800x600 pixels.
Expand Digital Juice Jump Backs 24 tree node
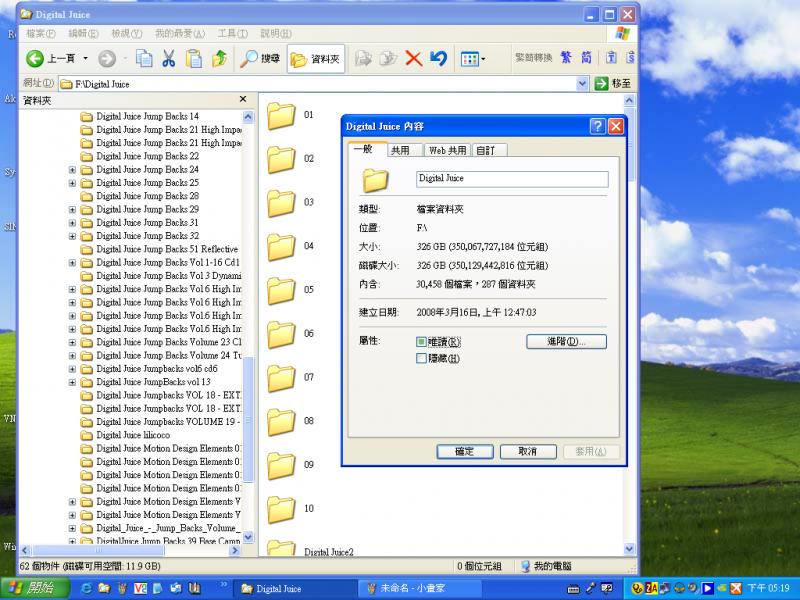point(72,170)
